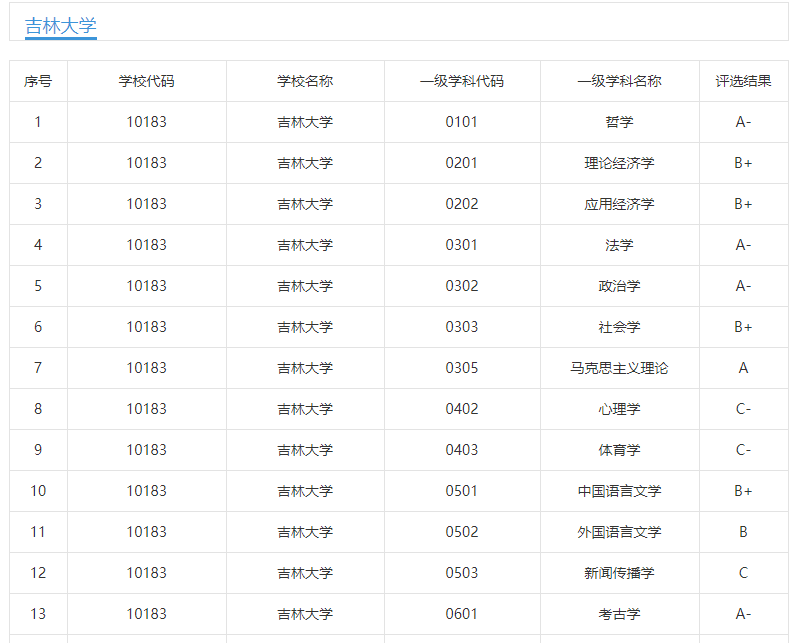Click the A- result for 哲学
Screen dimensions: 801x643
pos(743,122)
